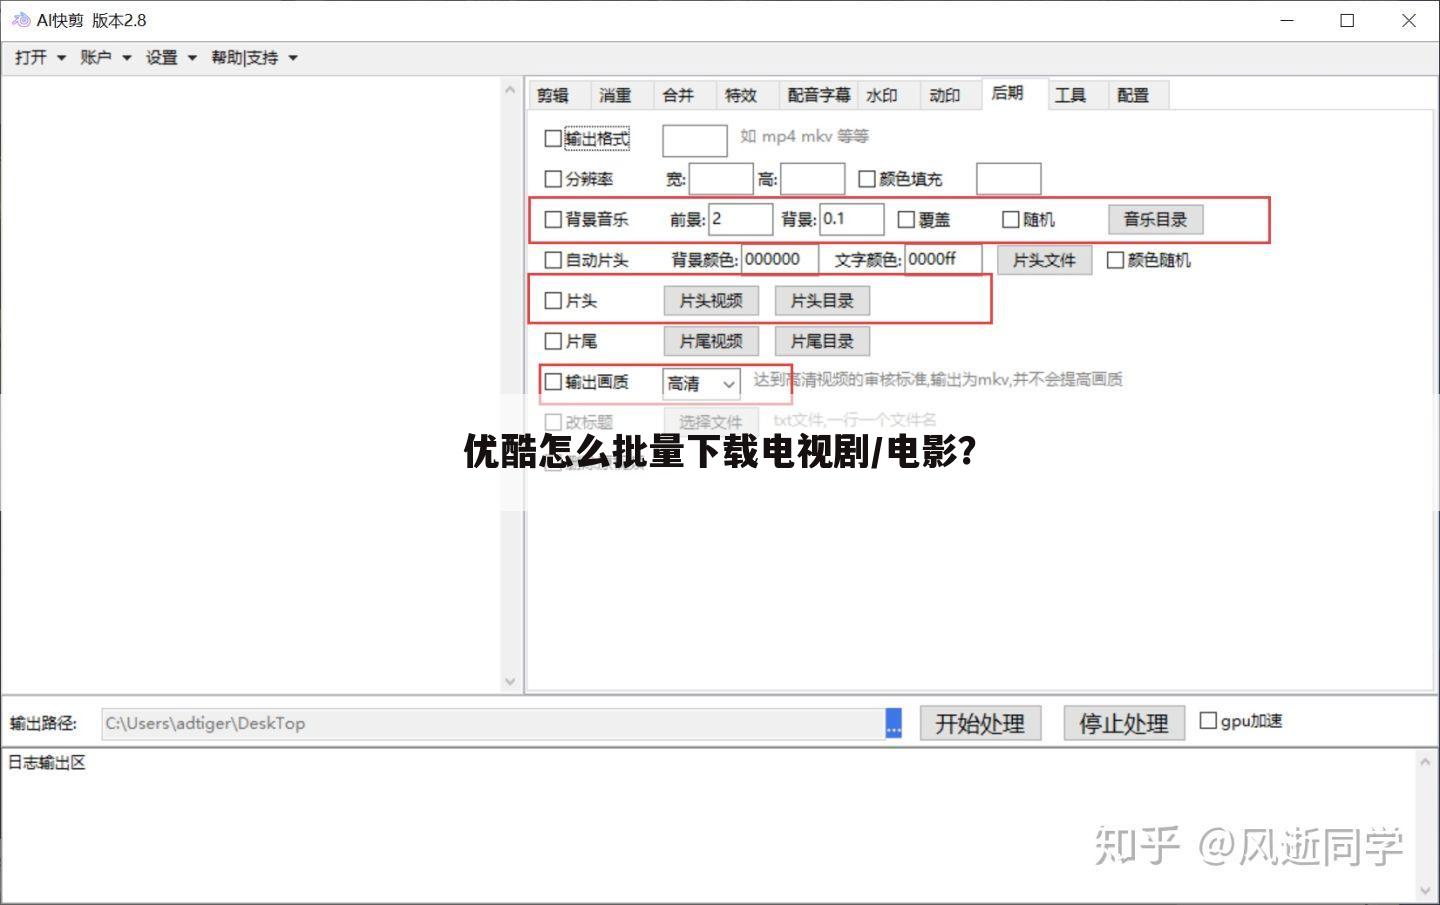Image resolution: width=1440 pixels, height=905 pixels.
Task: Click the log area scroll down arrow
Action: click(1425, 889)
